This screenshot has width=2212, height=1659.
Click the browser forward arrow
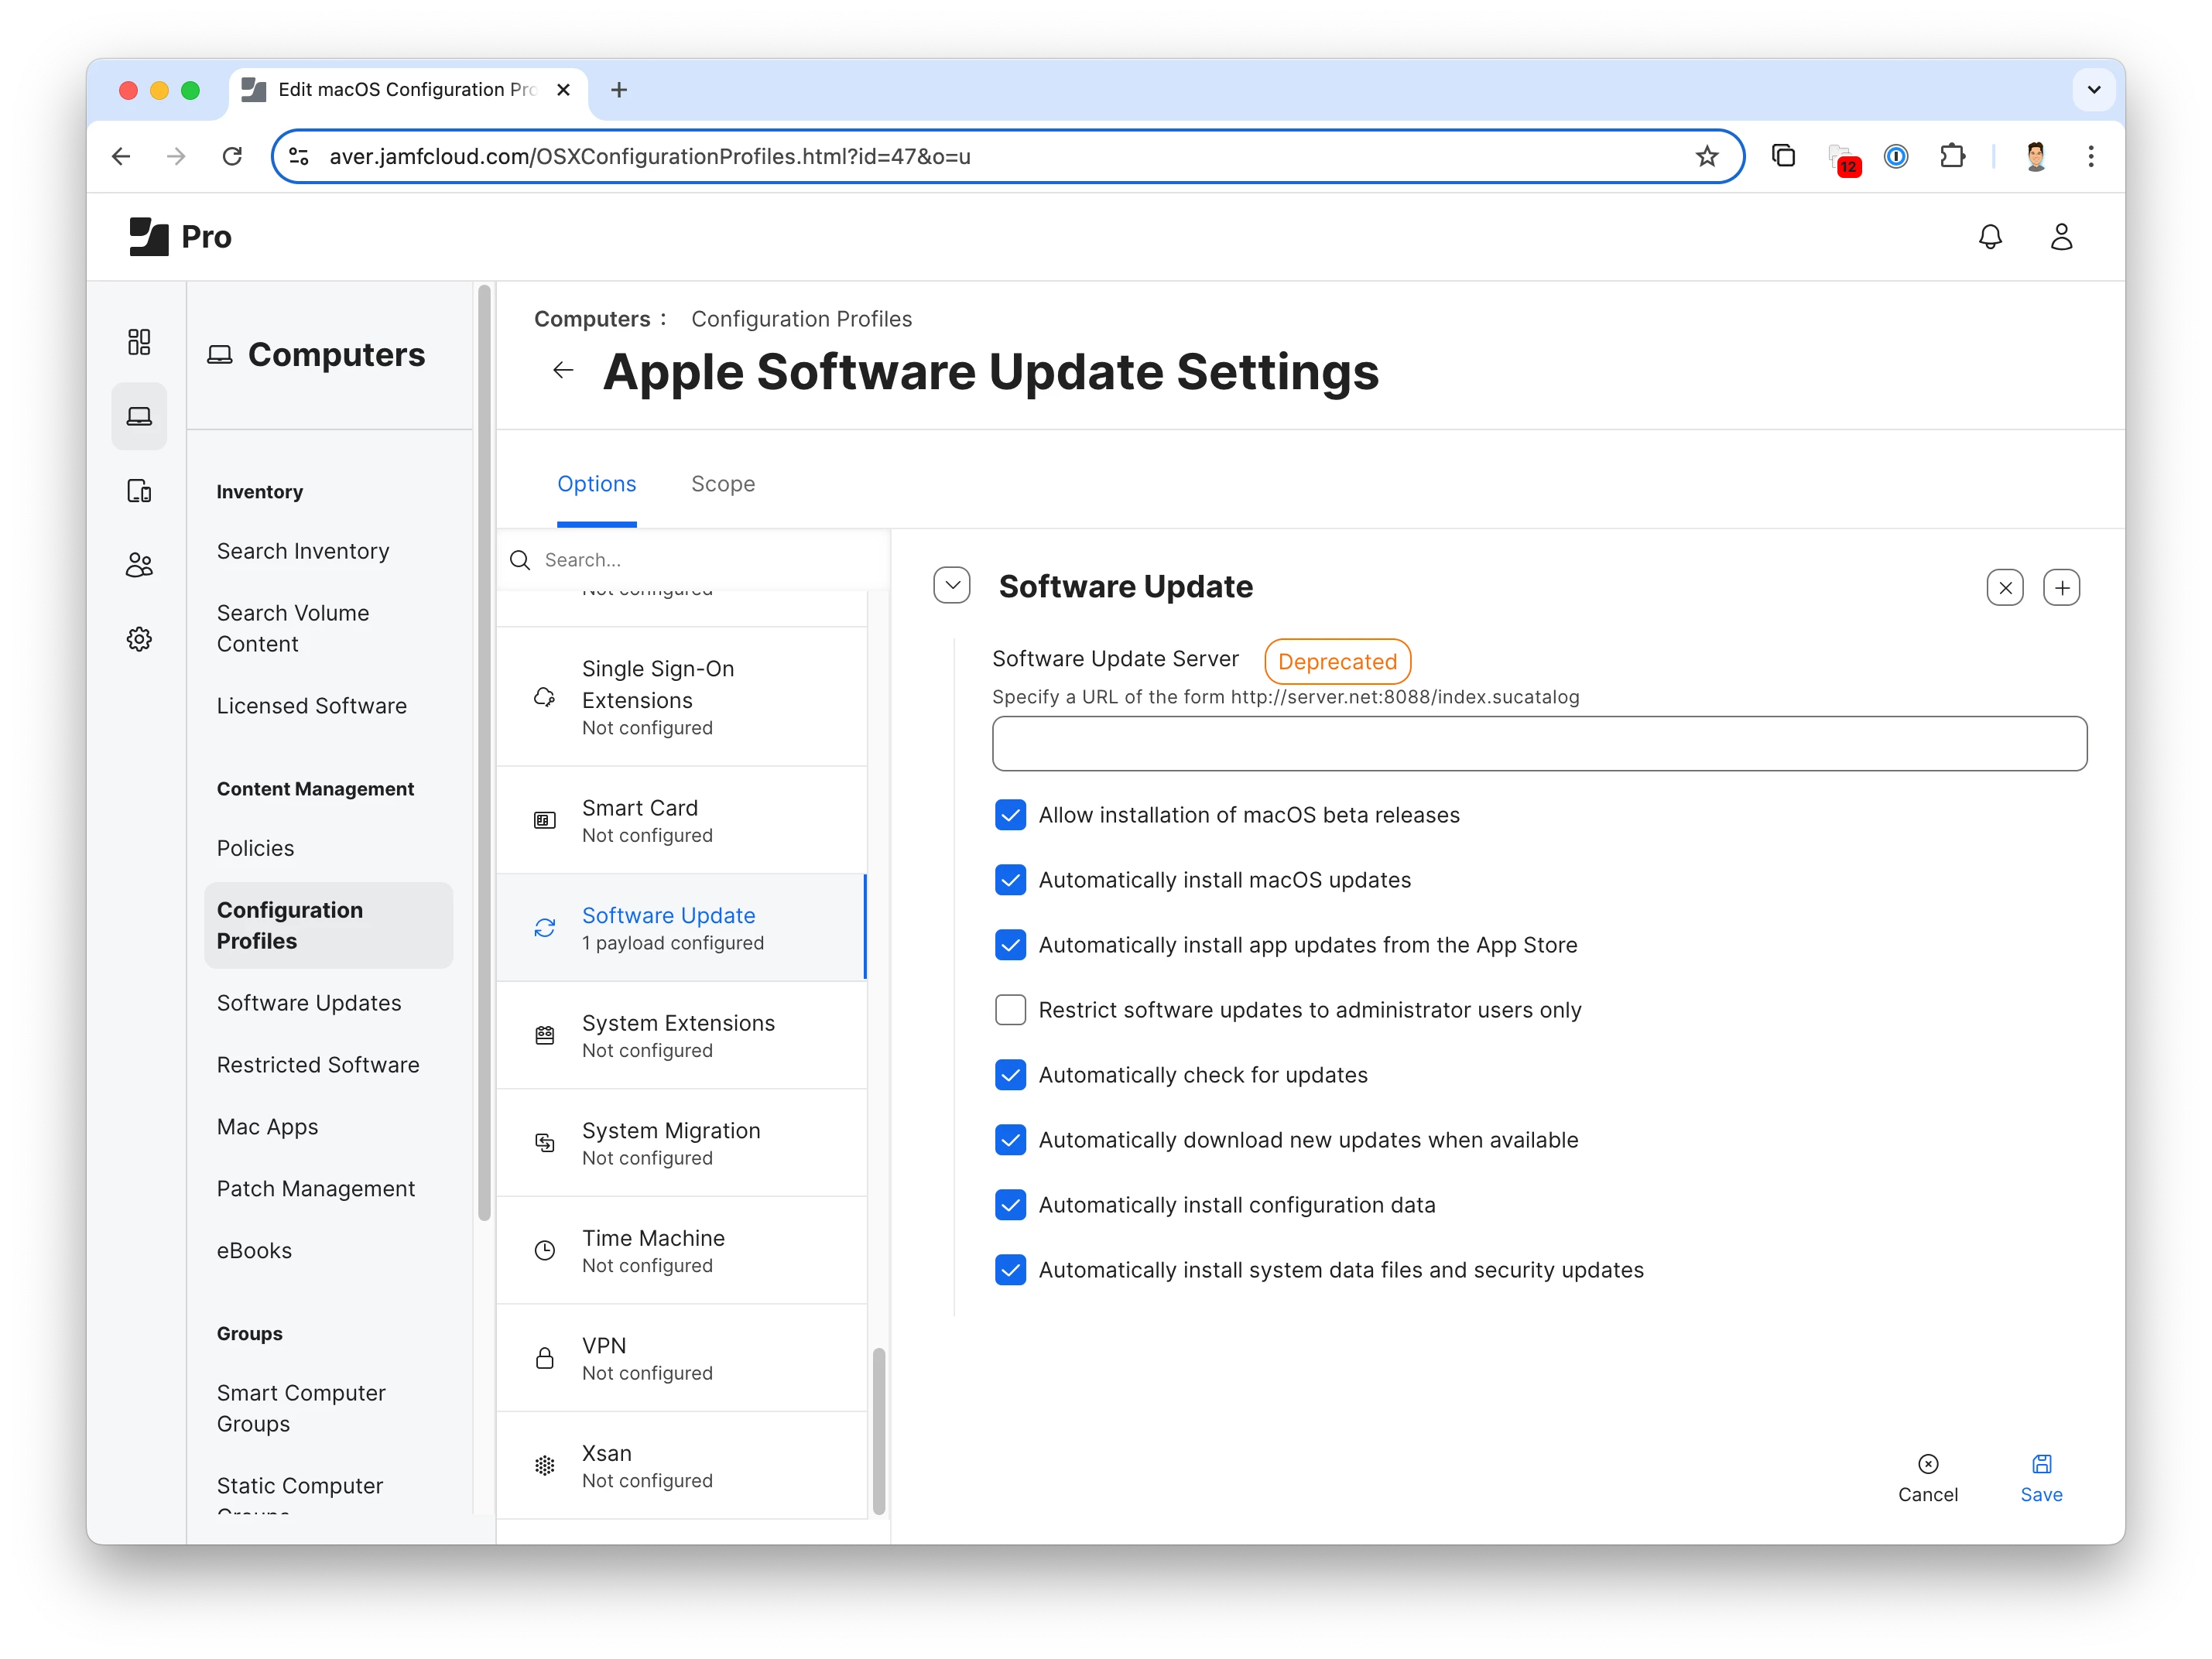176,156
